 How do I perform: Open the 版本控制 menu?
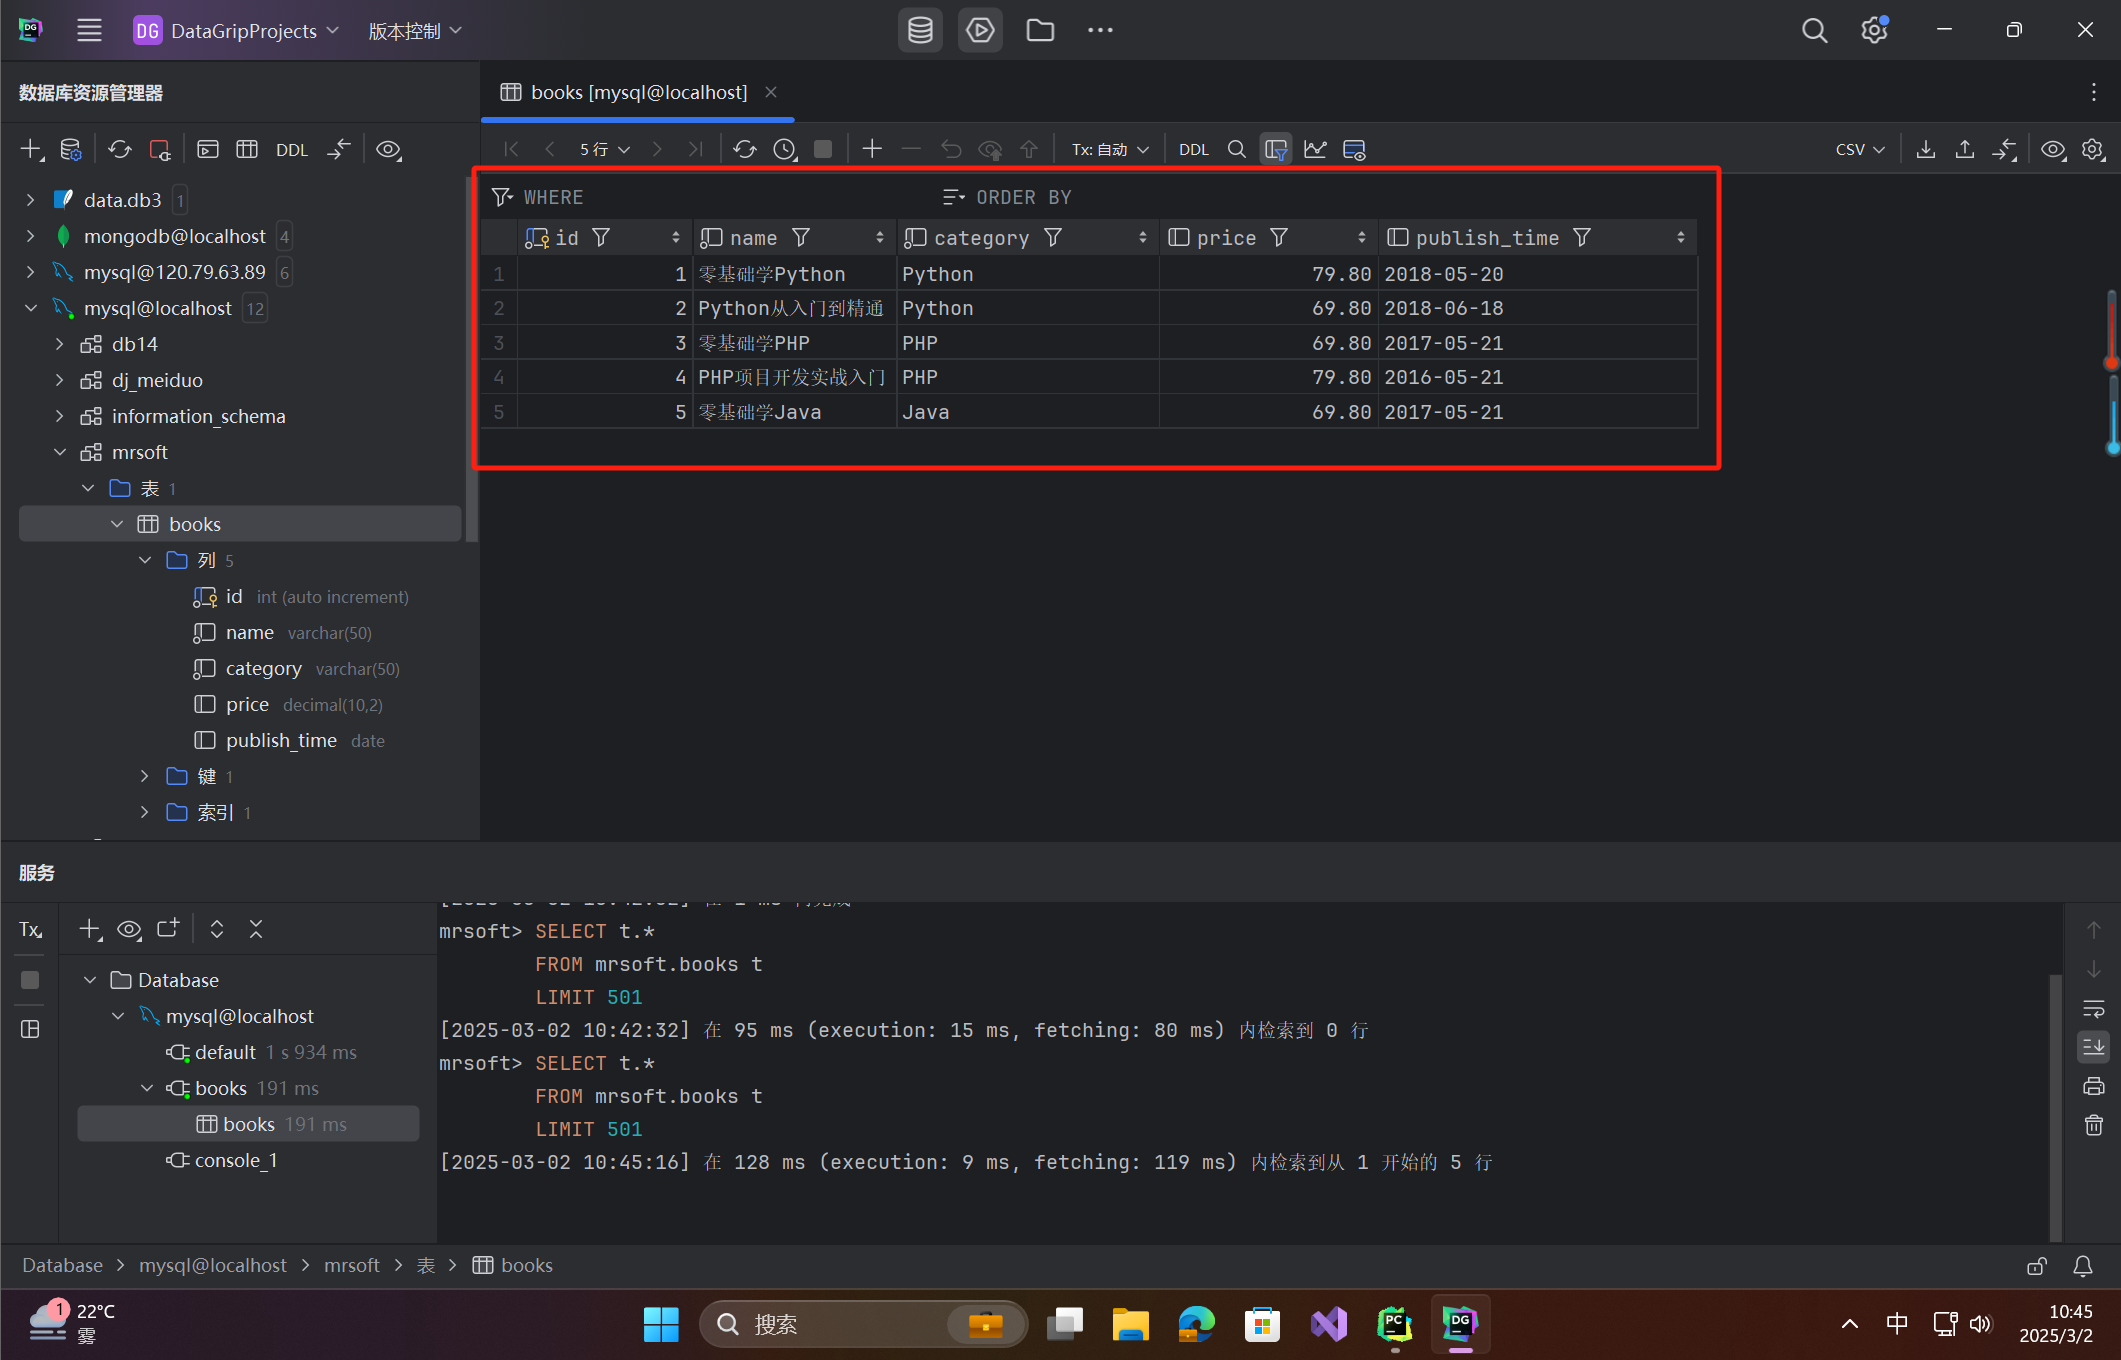415,30
